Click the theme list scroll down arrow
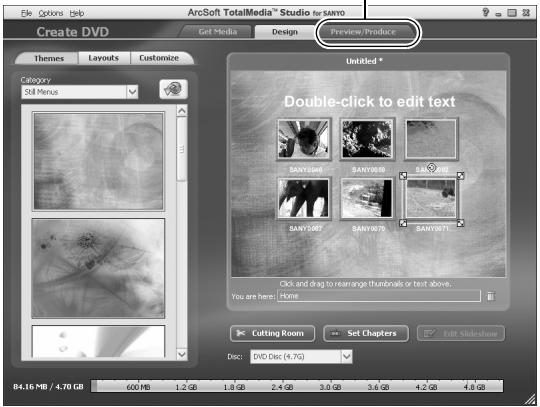 [x=182, y=354]
